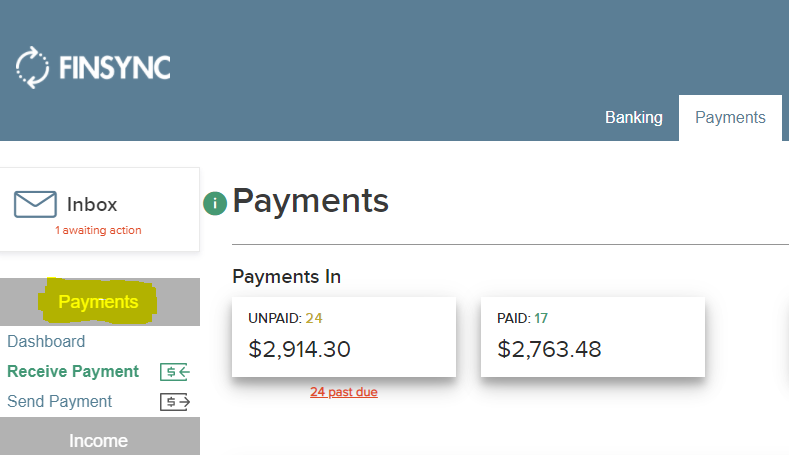Click the 1 awaiting action notice
Screen dimensions: 789x455
[98, 230]
